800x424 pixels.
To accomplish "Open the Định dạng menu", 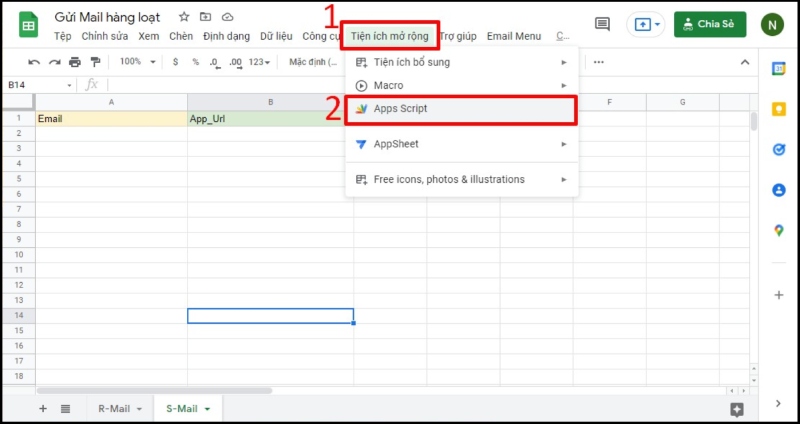I will coord(227,36).
